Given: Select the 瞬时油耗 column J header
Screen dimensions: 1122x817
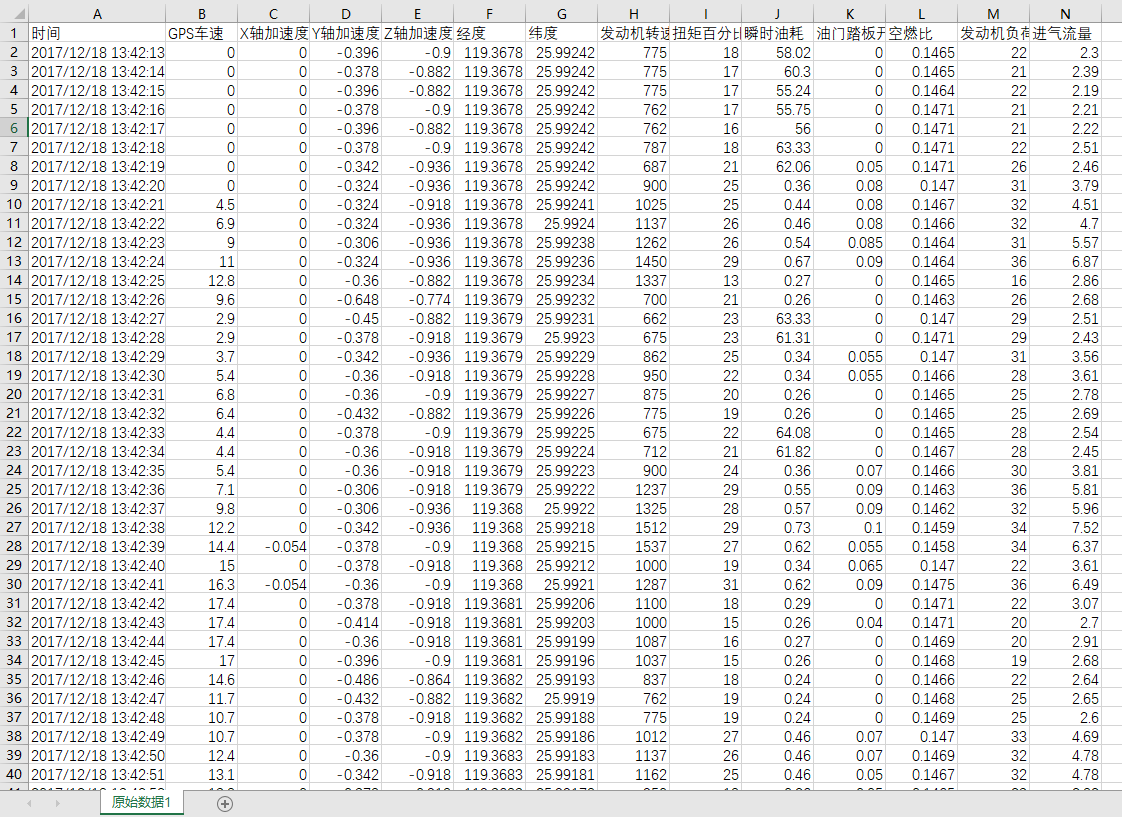Looking at the screenshot, I should tap(776, 14).
